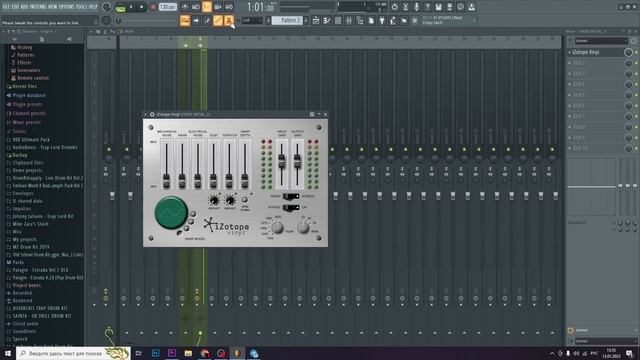Open the Mixer window from toolbar
Screen dimensions: 640x360
point(349,20)
